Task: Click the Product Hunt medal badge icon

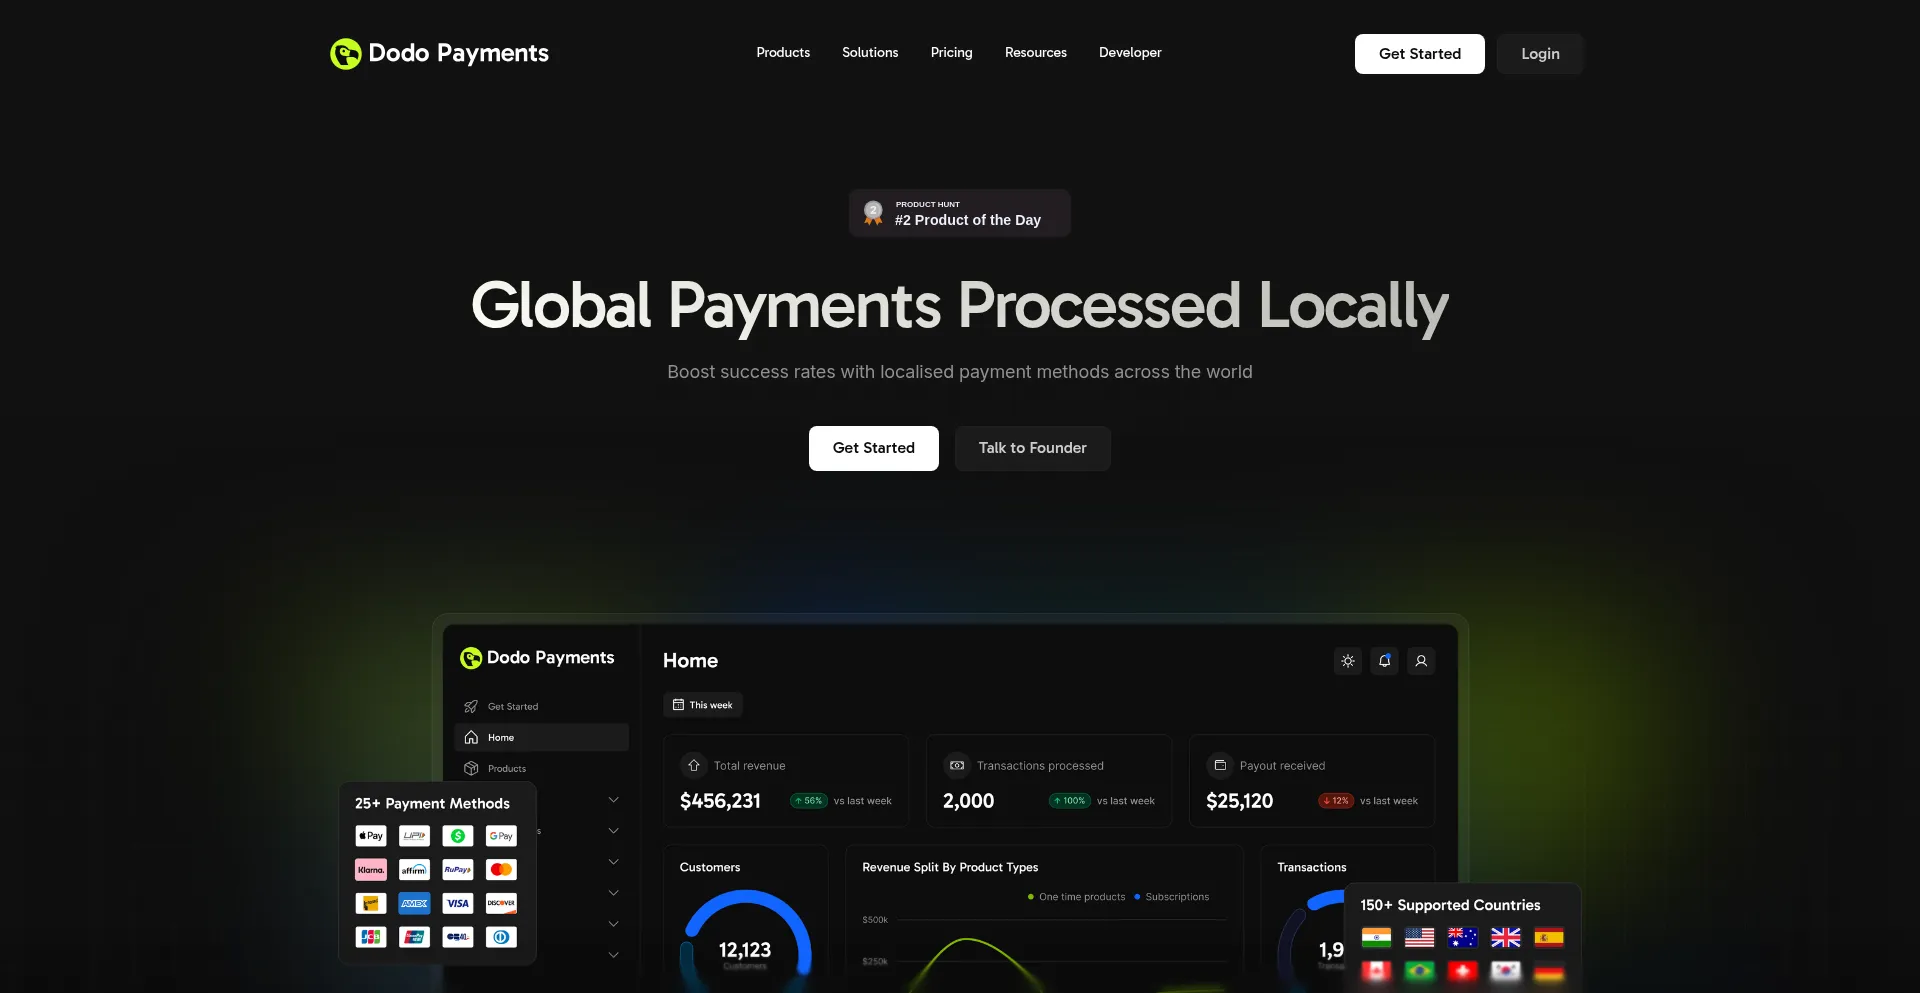Action: (x=873, y=213)
